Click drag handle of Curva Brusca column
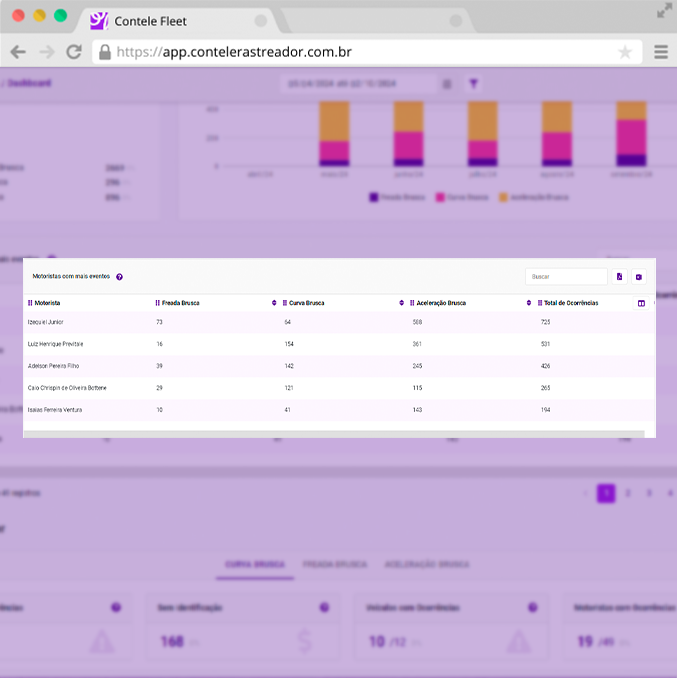Viewport: 677px width, 678px height. 284,303
